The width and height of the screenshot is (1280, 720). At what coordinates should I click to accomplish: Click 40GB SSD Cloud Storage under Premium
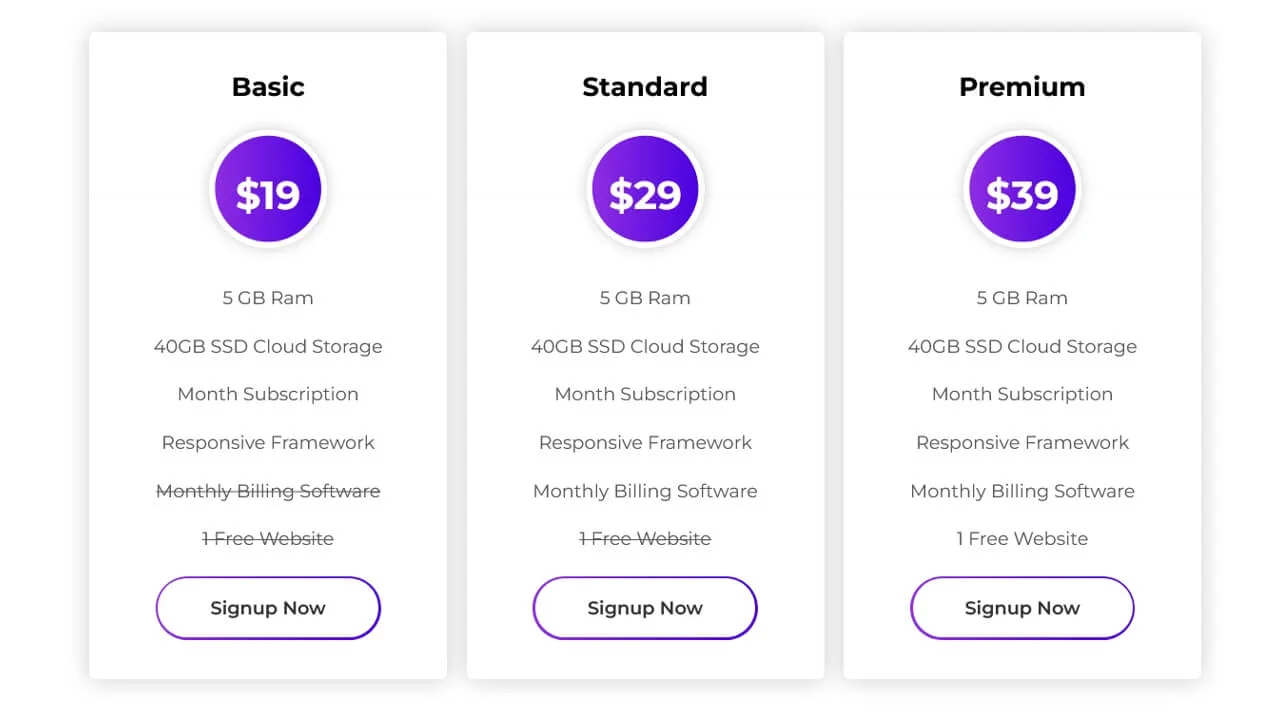1021,346
